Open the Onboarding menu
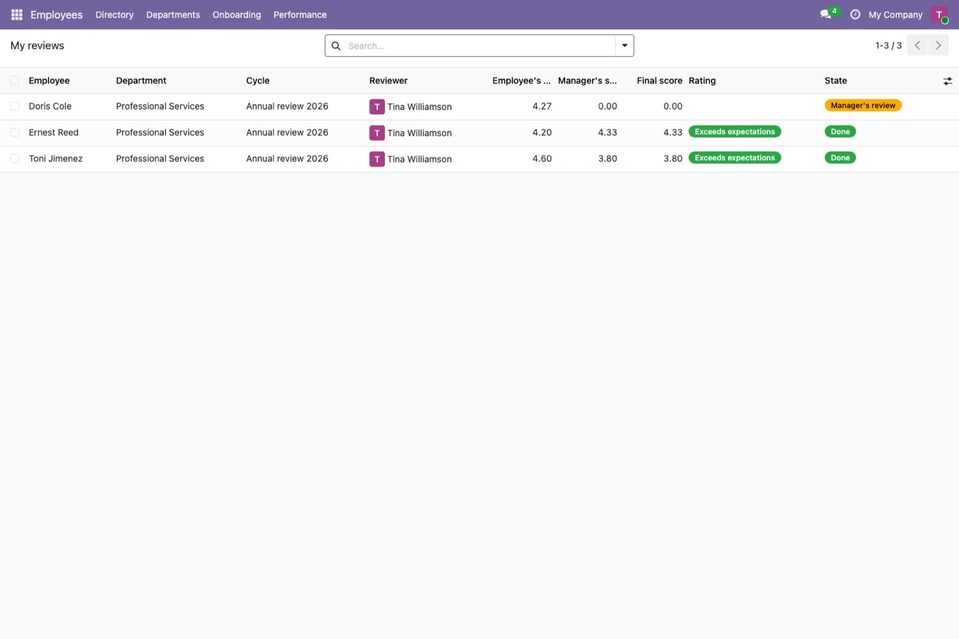959x639 pixels. point(237,15)
